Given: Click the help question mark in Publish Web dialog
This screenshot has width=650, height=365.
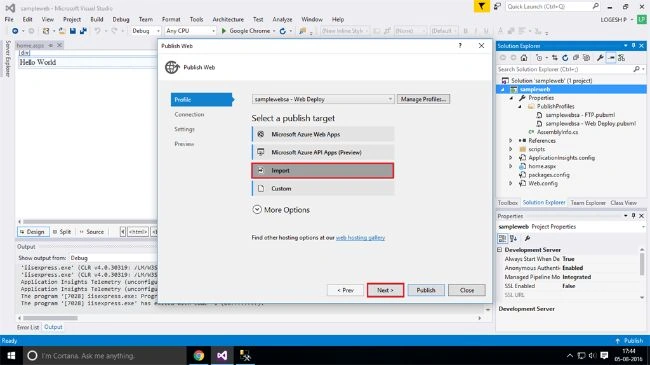Looking at the screenshot, I should (460, 46).
